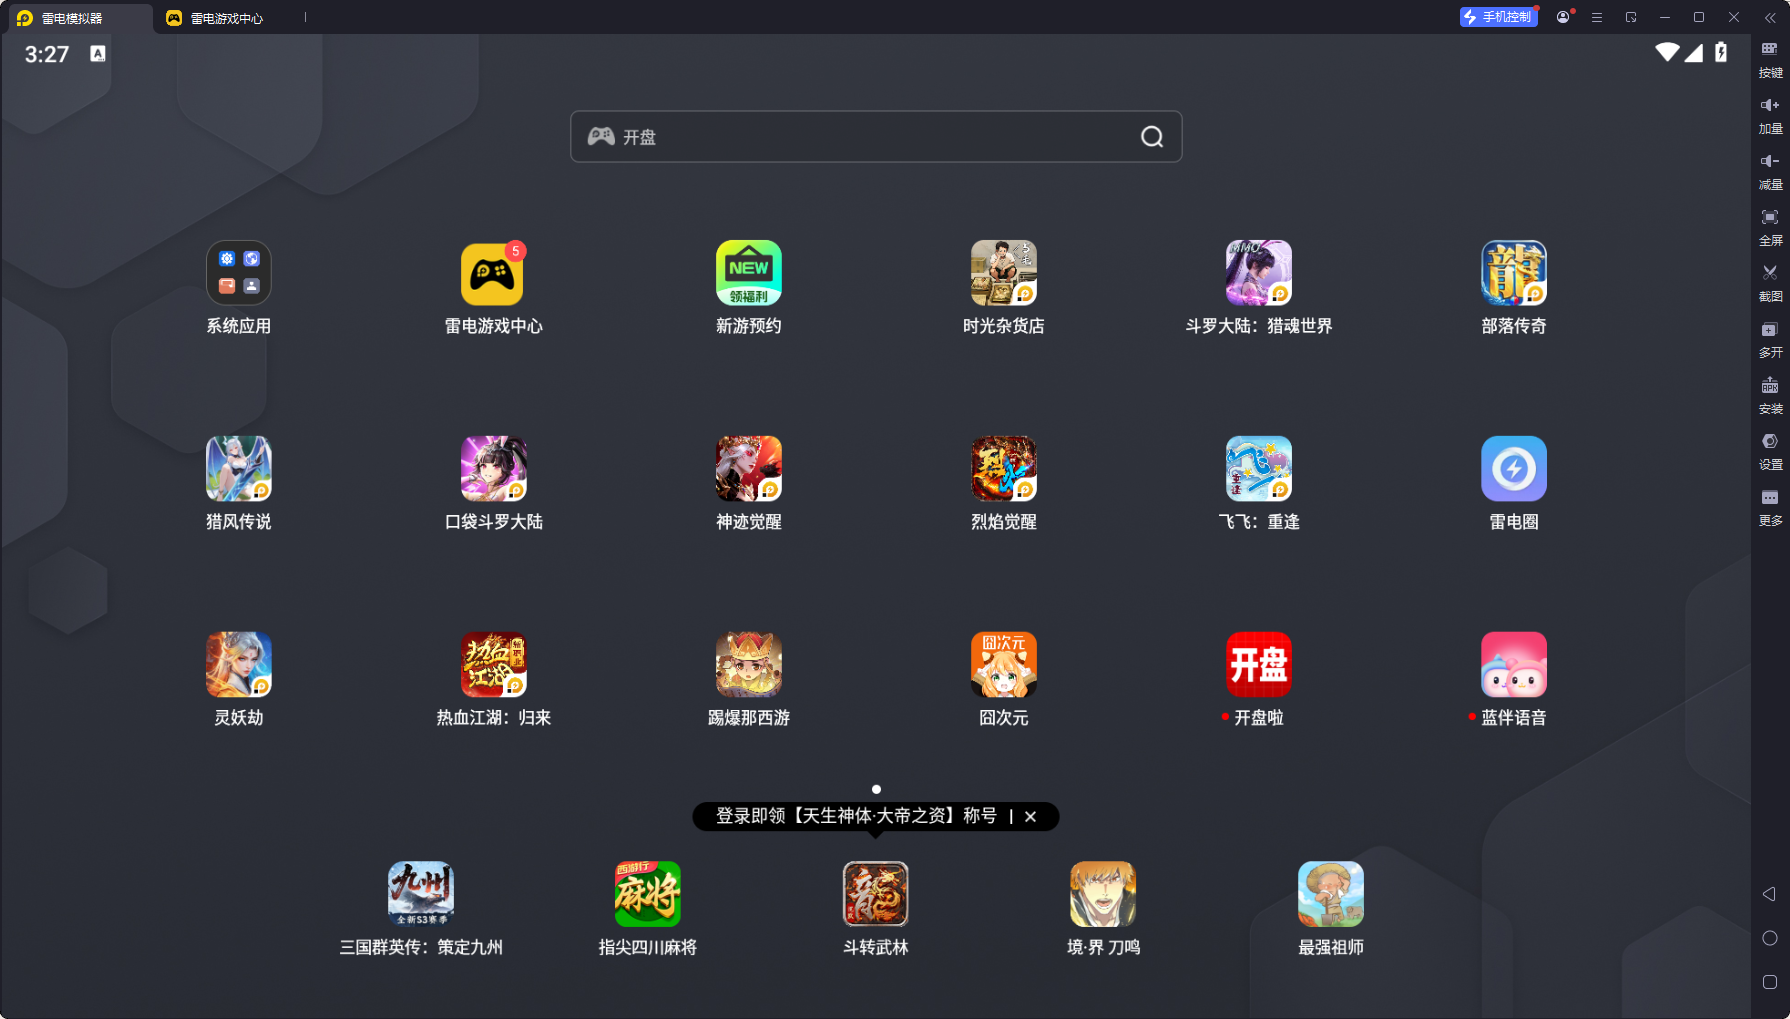Dismiss the 登录即领 tooltip banner
The height and width of the screenshot is (1019, 1790).
1030,817
